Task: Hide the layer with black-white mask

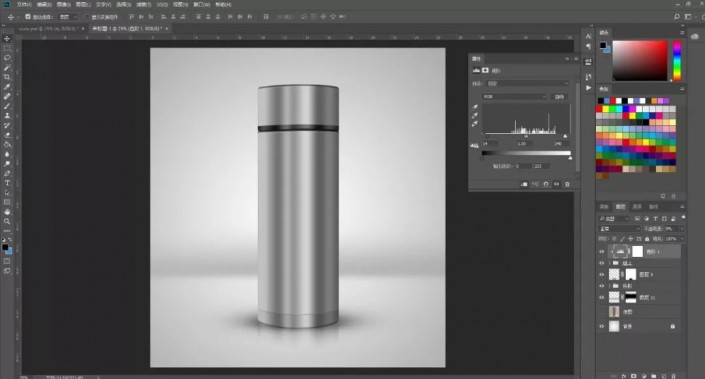Action: pyautogui.click(x=602, y=297)
